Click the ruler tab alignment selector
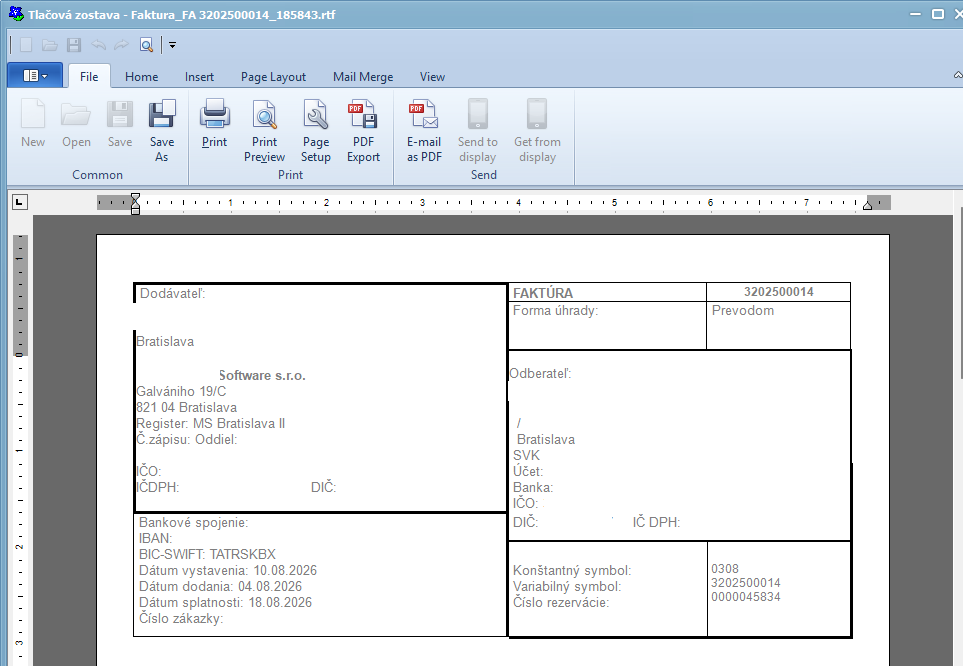The image size is (963, 666). click(20, 202)
